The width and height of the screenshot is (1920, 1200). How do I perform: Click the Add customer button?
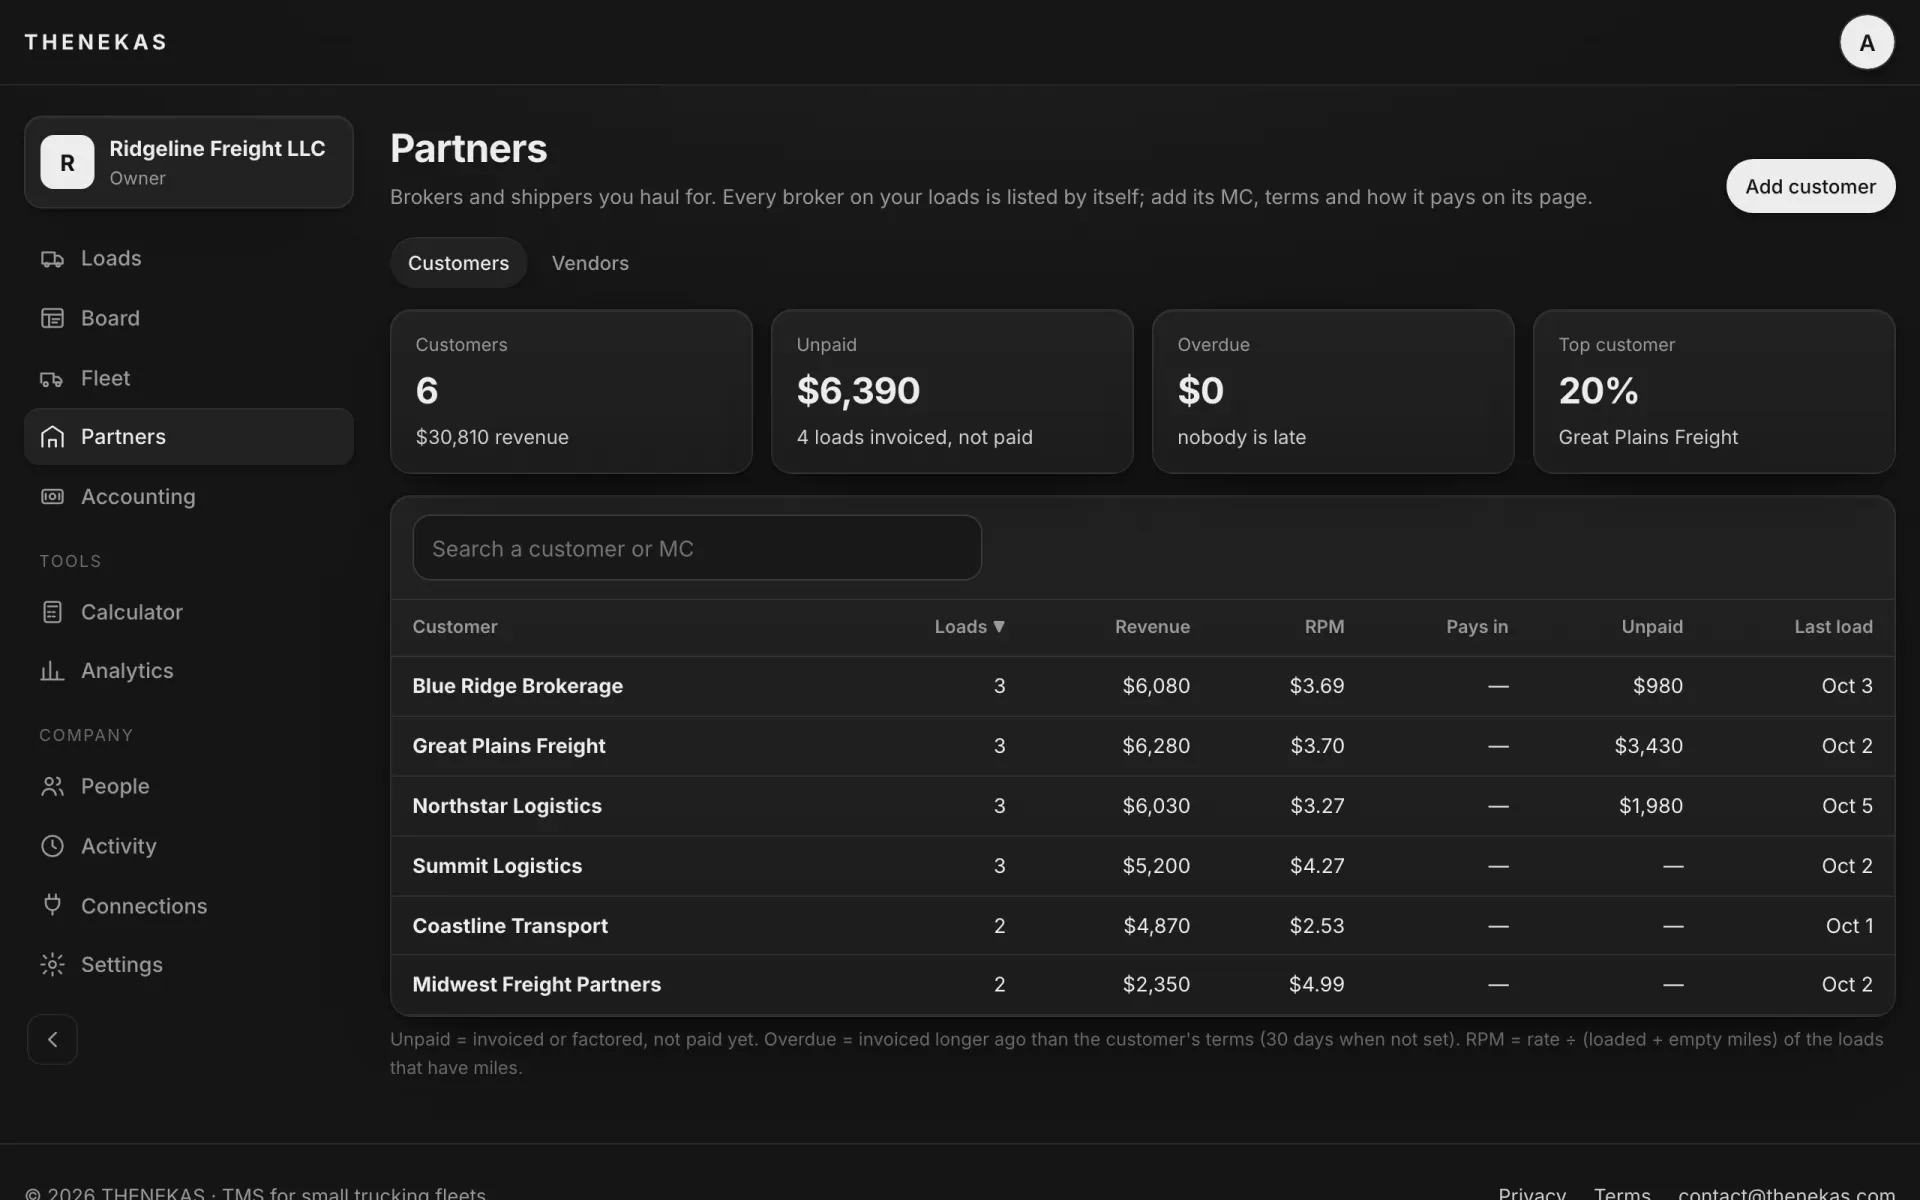[1810, 186]
